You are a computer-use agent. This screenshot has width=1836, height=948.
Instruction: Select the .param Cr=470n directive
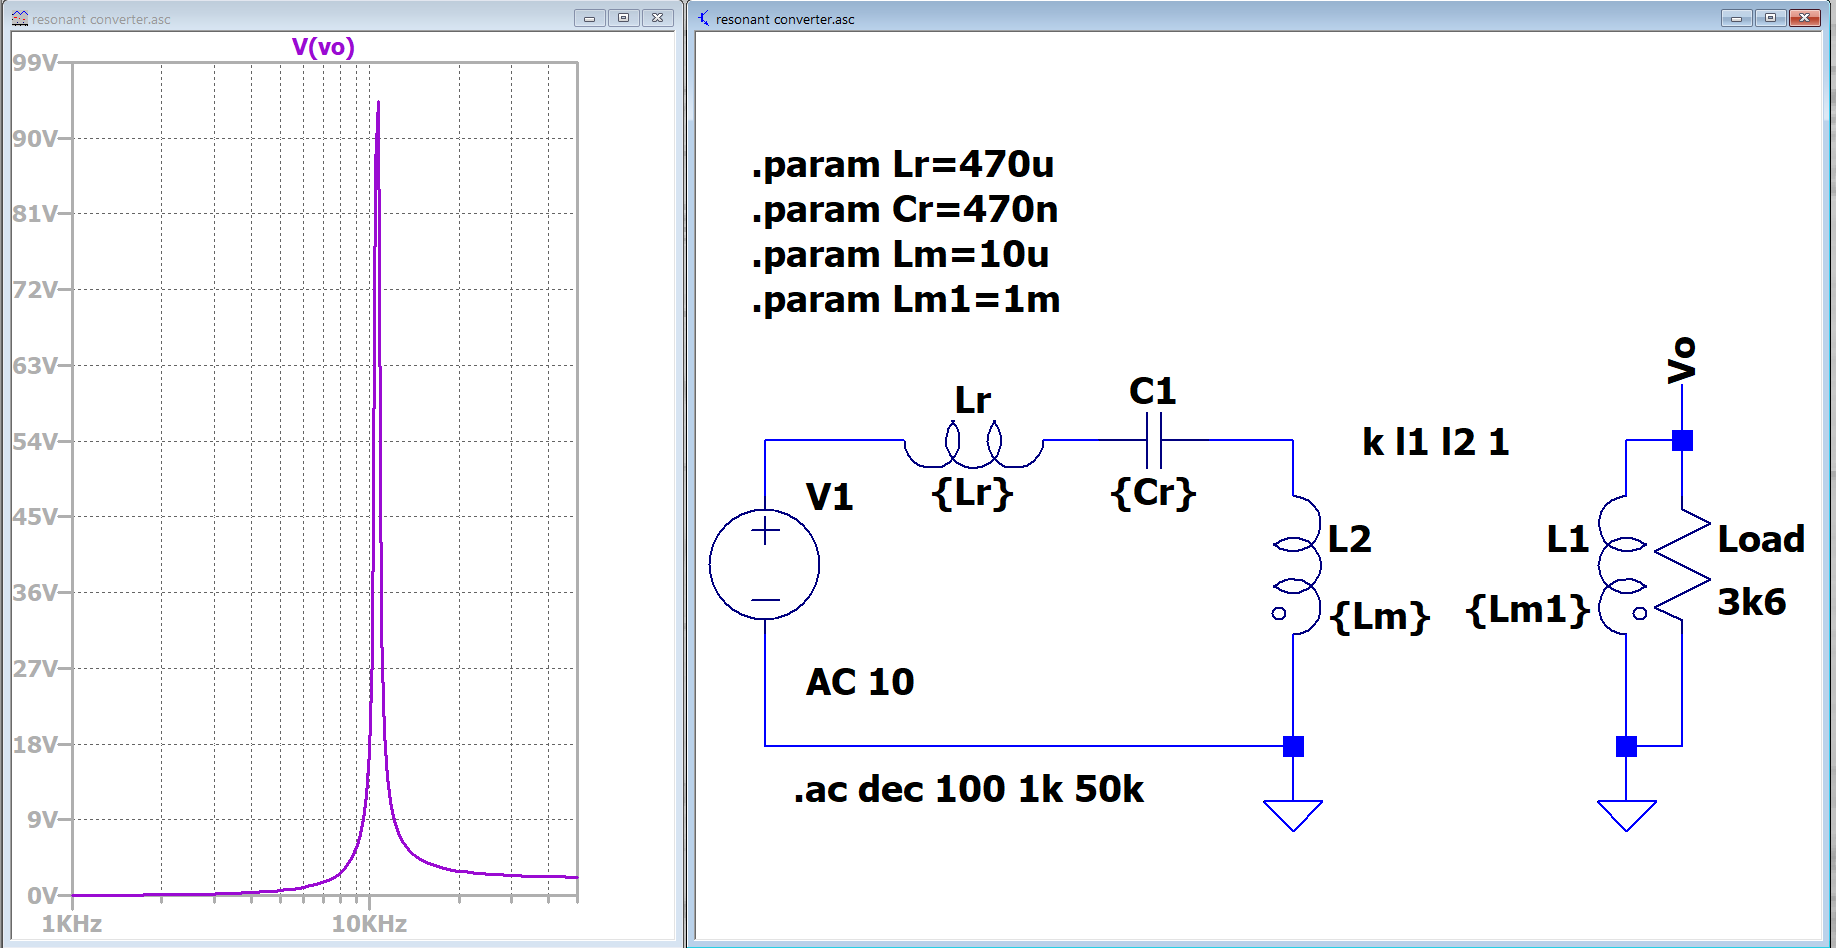pos(904,209)
